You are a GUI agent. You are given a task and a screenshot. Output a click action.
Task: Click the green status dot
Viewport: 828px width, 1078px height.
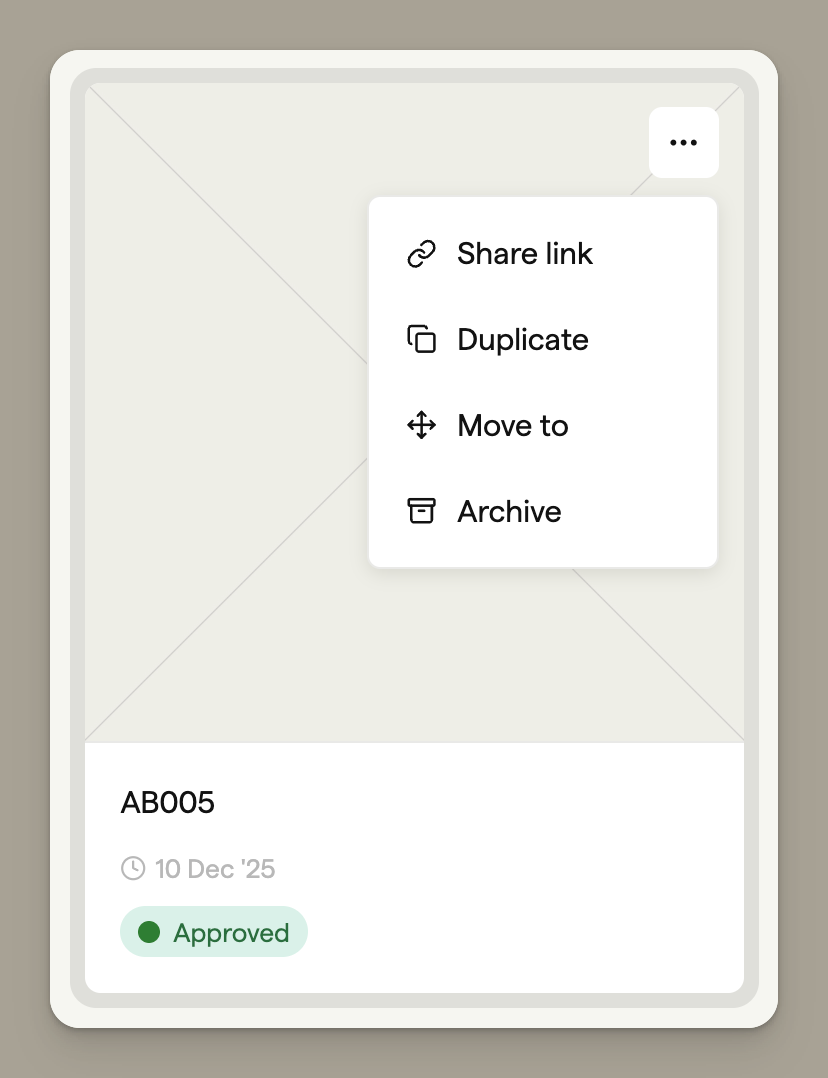[149, 933]
